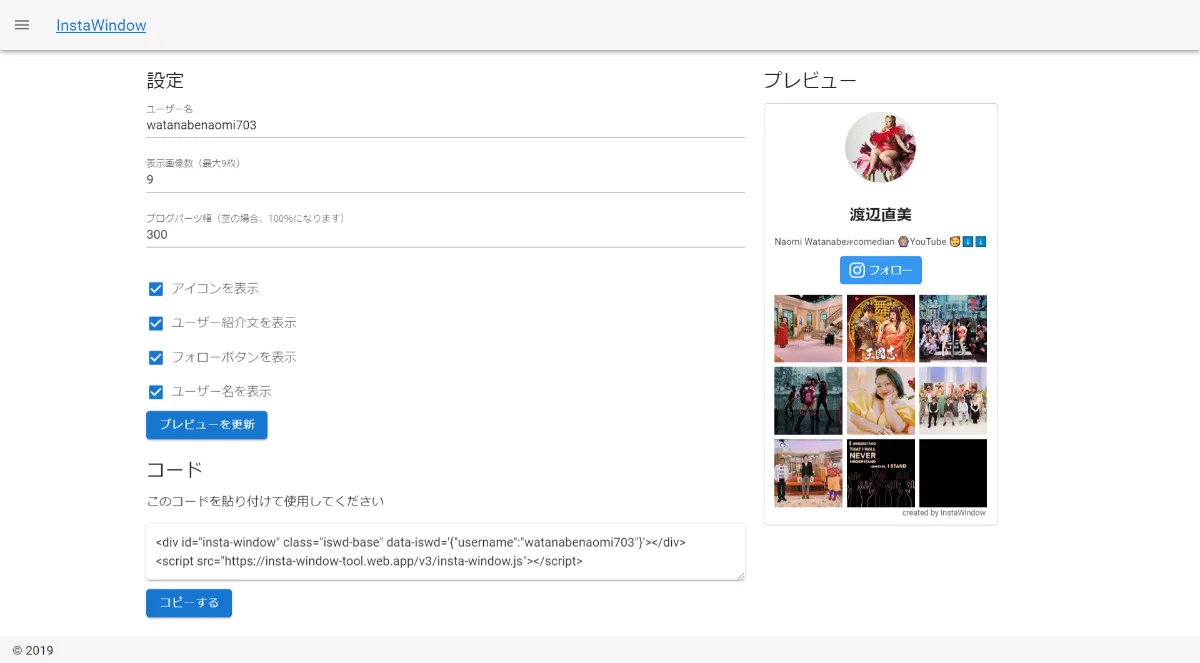Click the created by InstaWindow credit
The height and width of the screenshot is (663, 1200).
click(944, 513)
